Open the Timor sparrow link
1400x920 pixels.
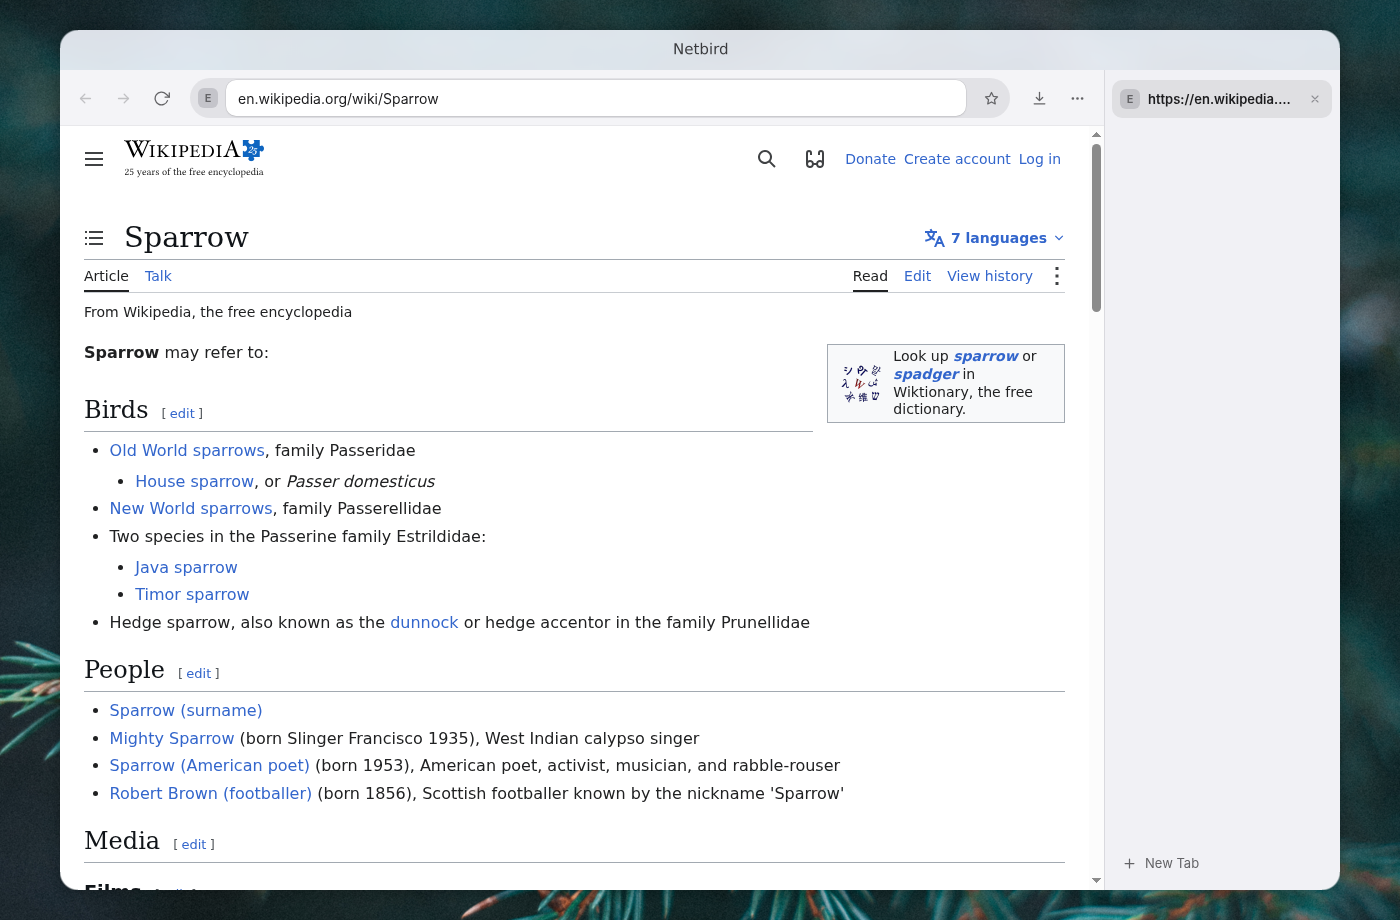(x=192, y=594)
